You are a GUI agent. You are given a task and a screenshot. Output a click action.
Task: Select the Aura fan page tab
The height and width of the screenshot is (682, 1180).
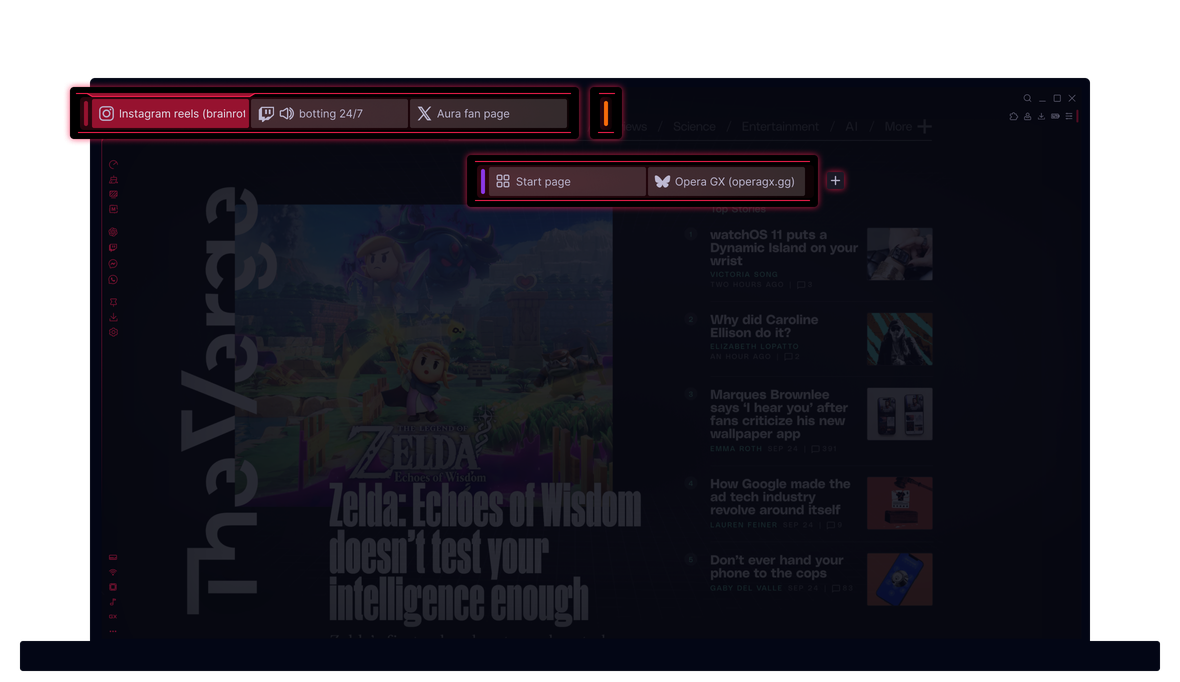(x=488, y=114)
